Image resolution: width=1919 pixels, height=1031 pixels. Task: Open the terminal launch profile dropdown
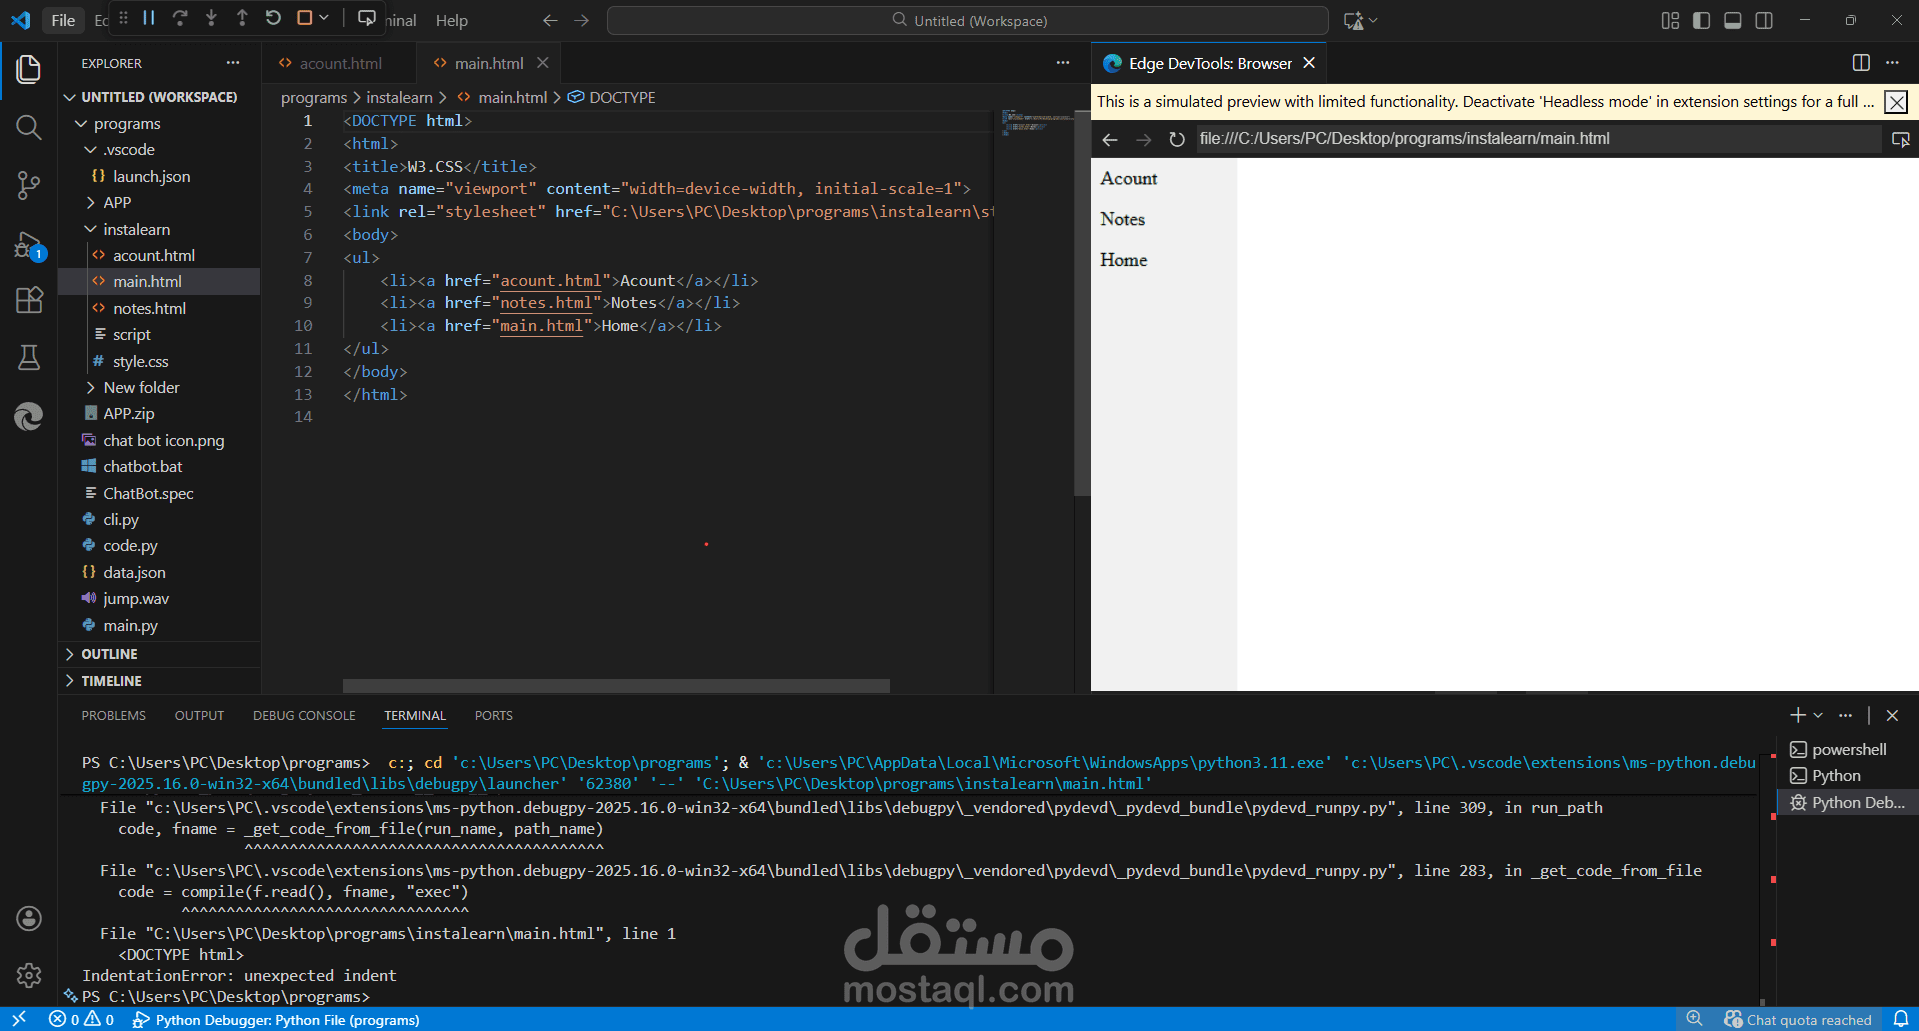click(1818, 715)
